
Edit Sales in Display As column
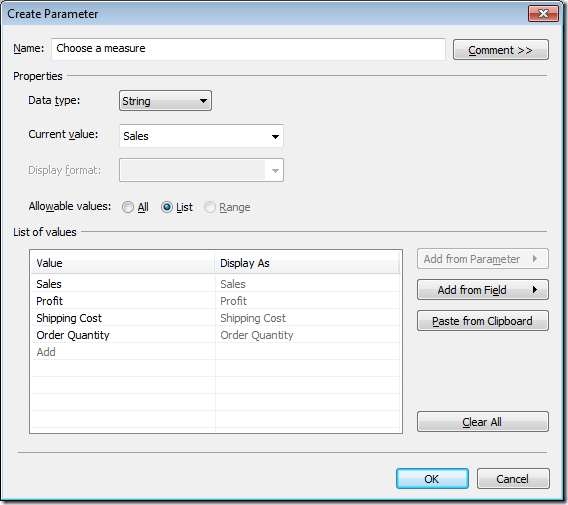pyautogui.click(x=308, y=284)
